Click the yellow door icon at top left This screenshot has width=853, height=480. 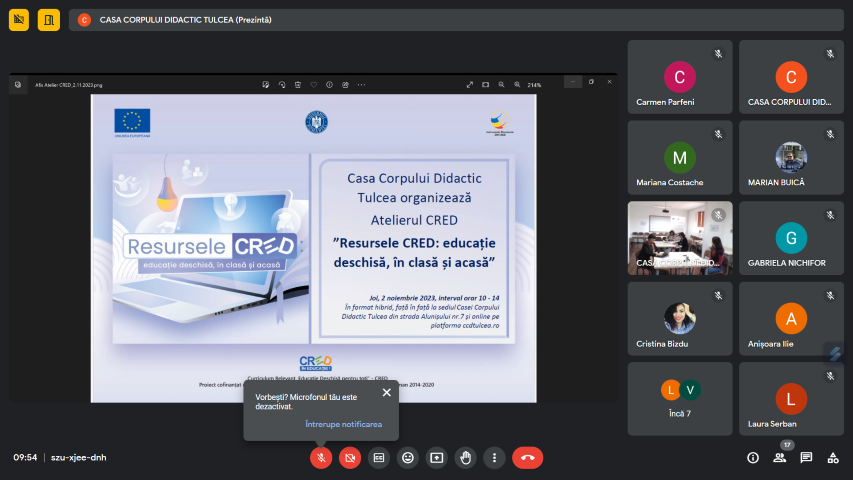point(49,19)
